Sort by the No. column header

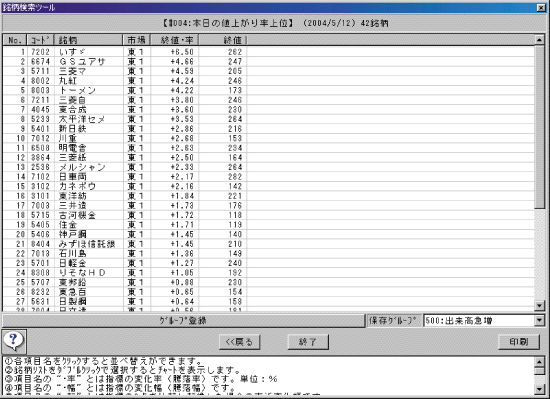pyautogui.click(x=15, y=40)
